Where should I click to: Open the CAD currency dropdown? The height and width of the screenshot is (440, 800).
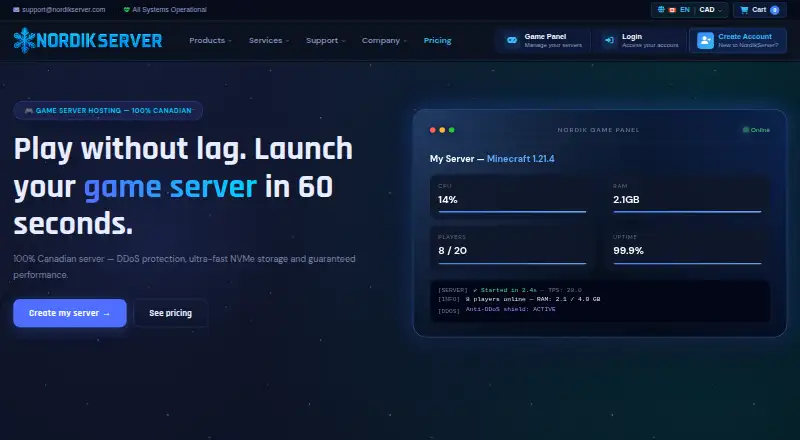[x=710, y=10]
